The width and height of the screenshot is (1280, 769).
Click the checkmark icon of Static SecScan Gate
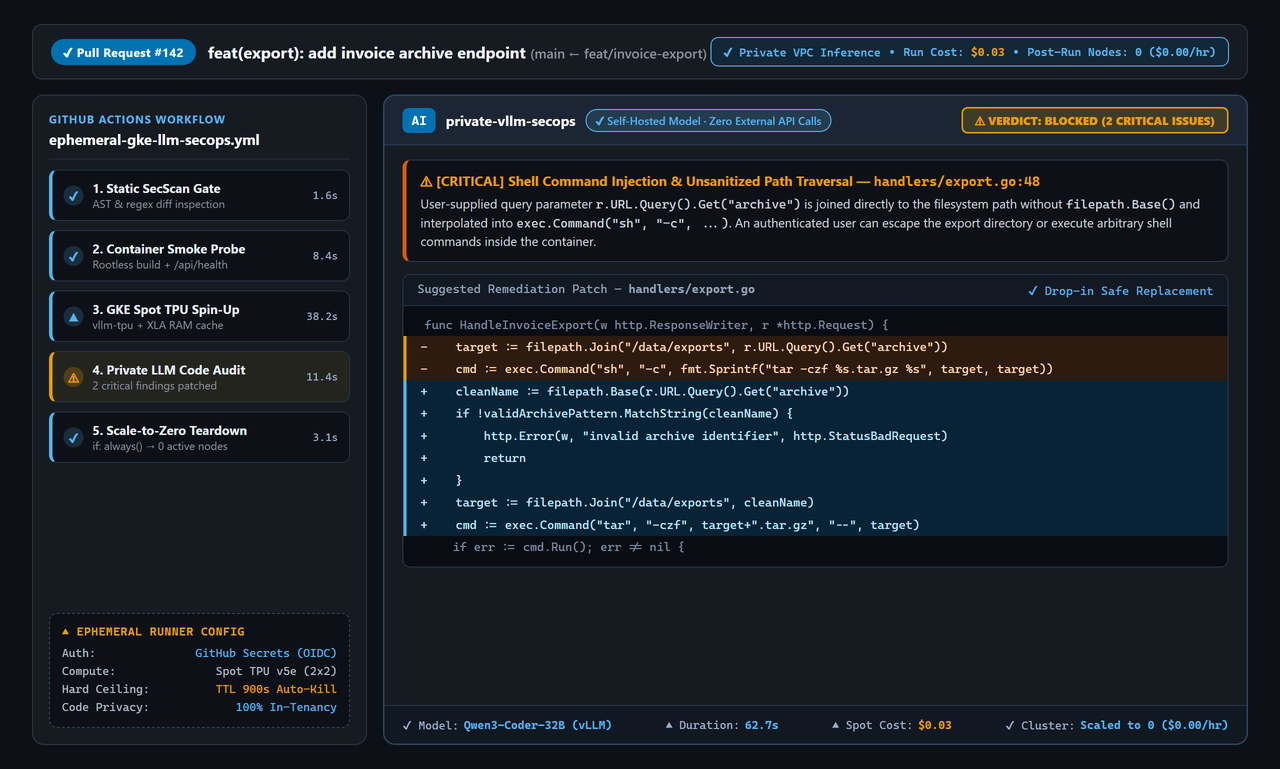[x=73, y=196]
